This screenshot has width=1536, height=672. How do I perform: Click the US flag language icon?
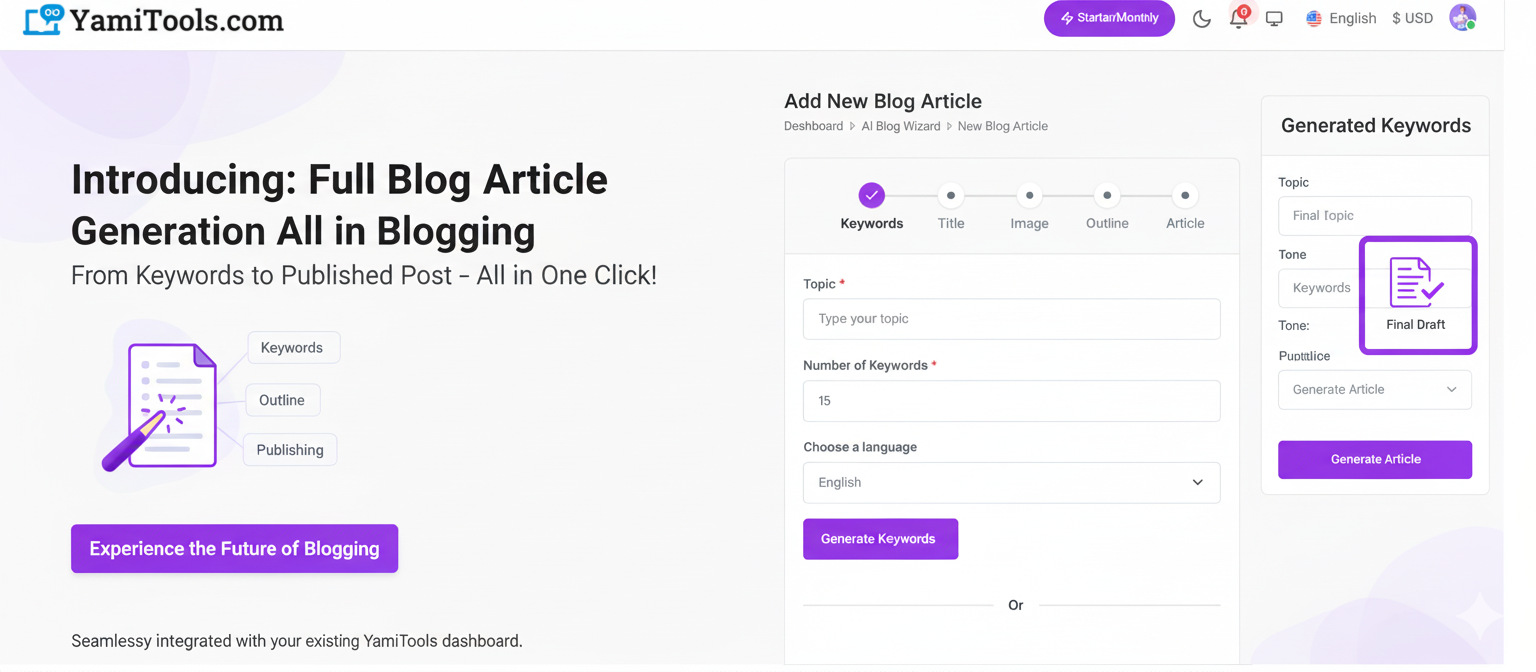1314,19
